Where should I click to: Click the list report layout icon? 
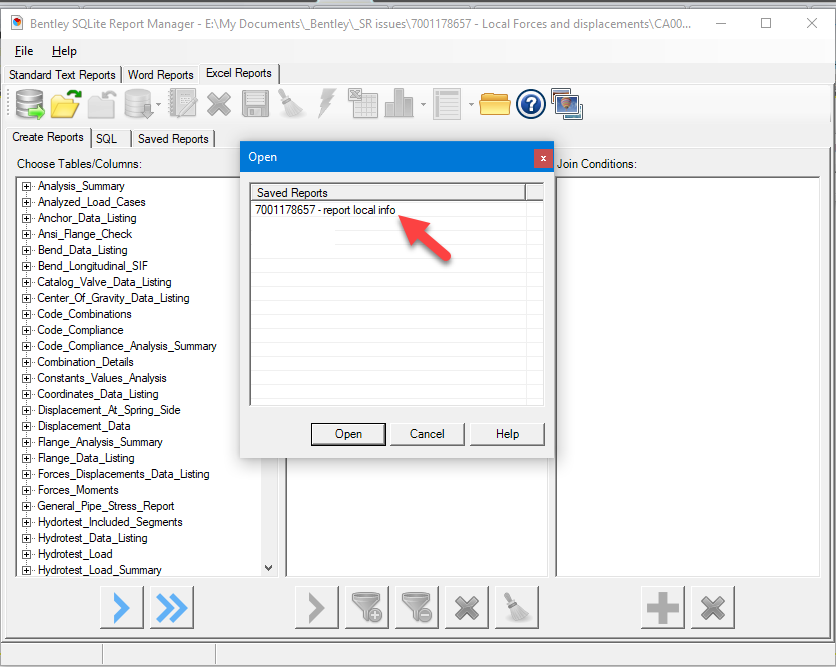pos(447,104)
